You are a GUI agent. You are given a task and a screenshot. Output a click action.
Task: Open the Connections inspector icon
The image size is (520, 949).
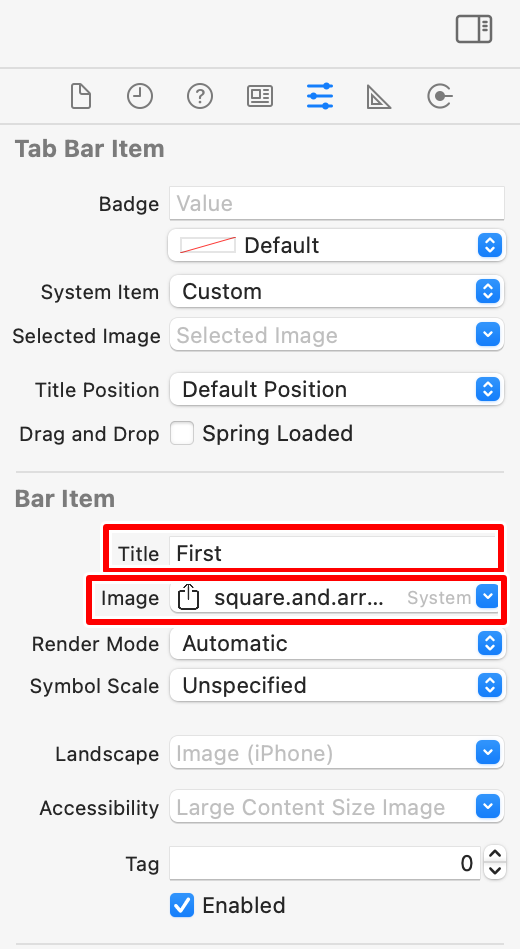click(x=439, y=96)
